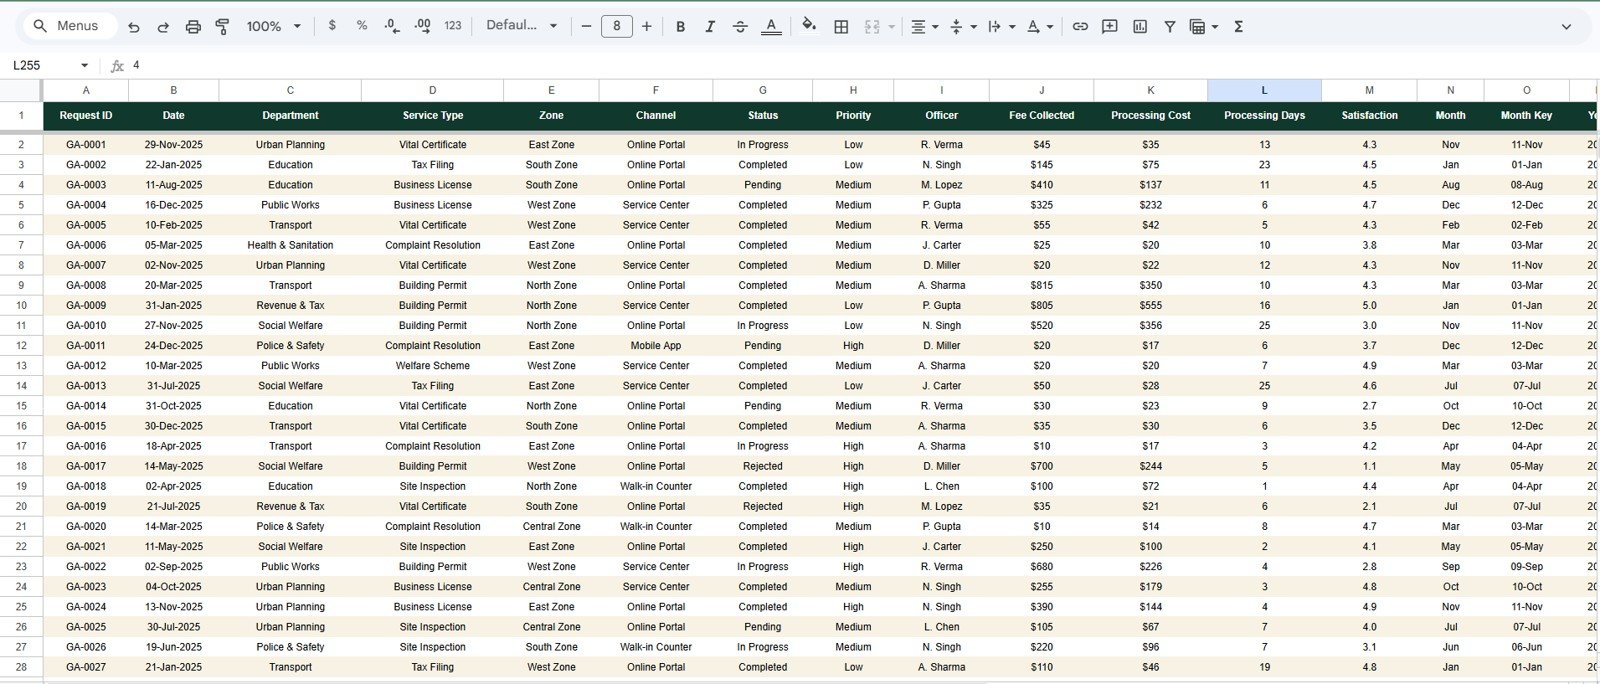The height and width of the screenshot is (684, 1600).
Task: Open the filter views dropdown
Action: [x=1204, y=27]
